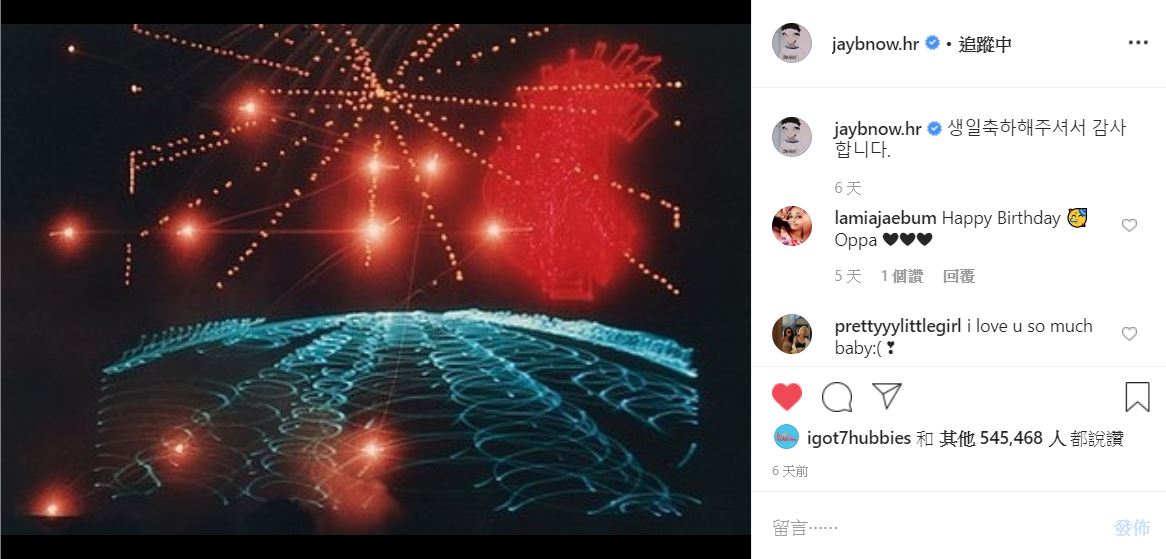Open jaybnow.hr profile picture in header

(791, 43)
